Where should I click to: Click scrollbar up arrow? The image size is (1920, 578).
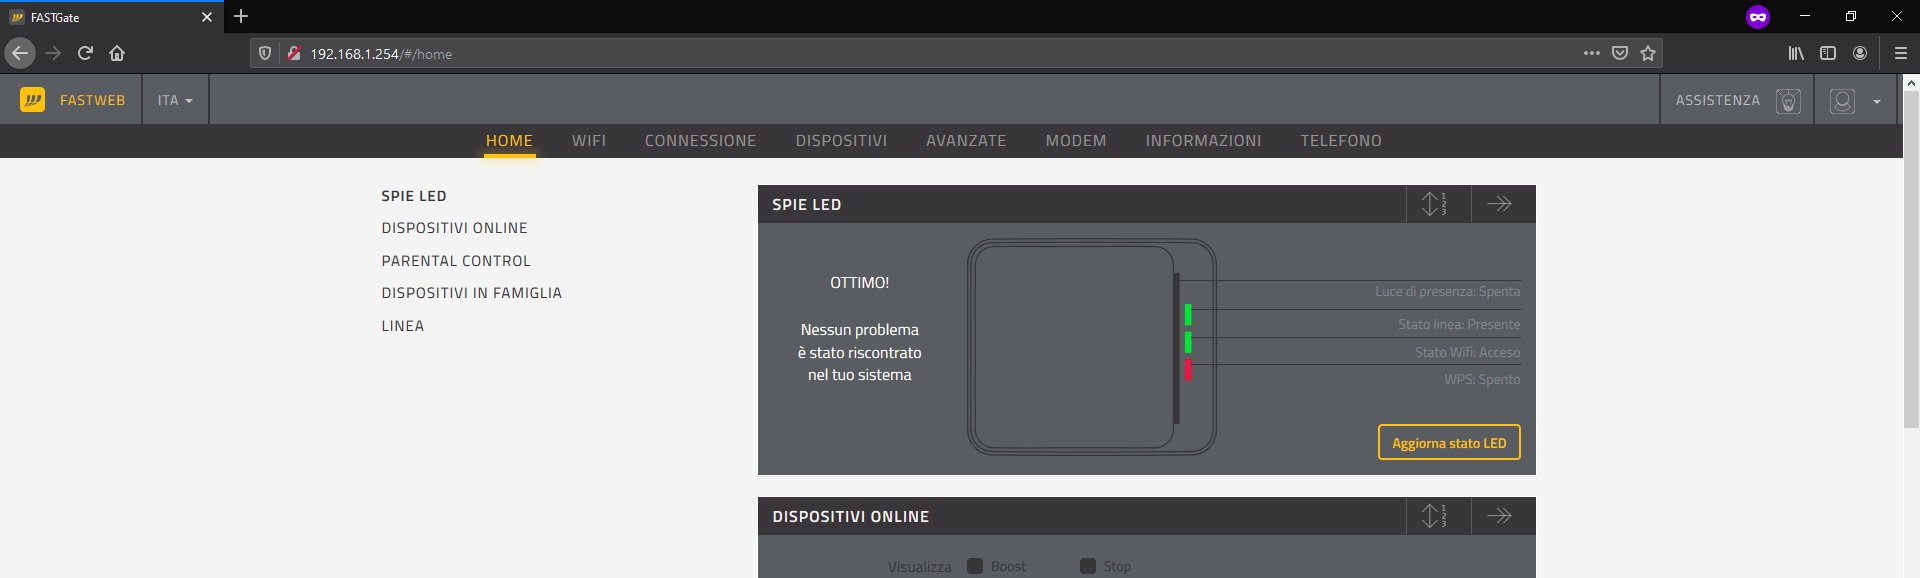click(x=1911, y=83)
